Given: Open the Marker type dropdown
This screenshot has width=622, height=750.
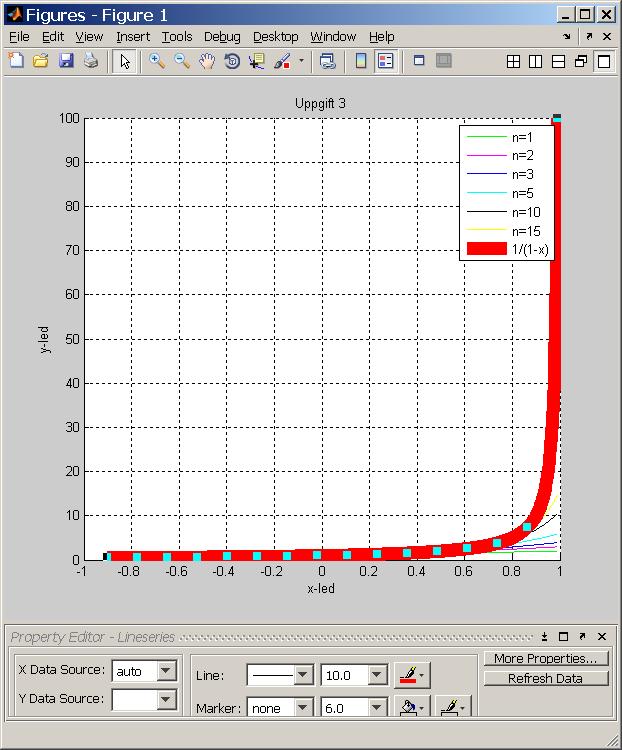Looking at the screenshot, I should click(303, 707).
